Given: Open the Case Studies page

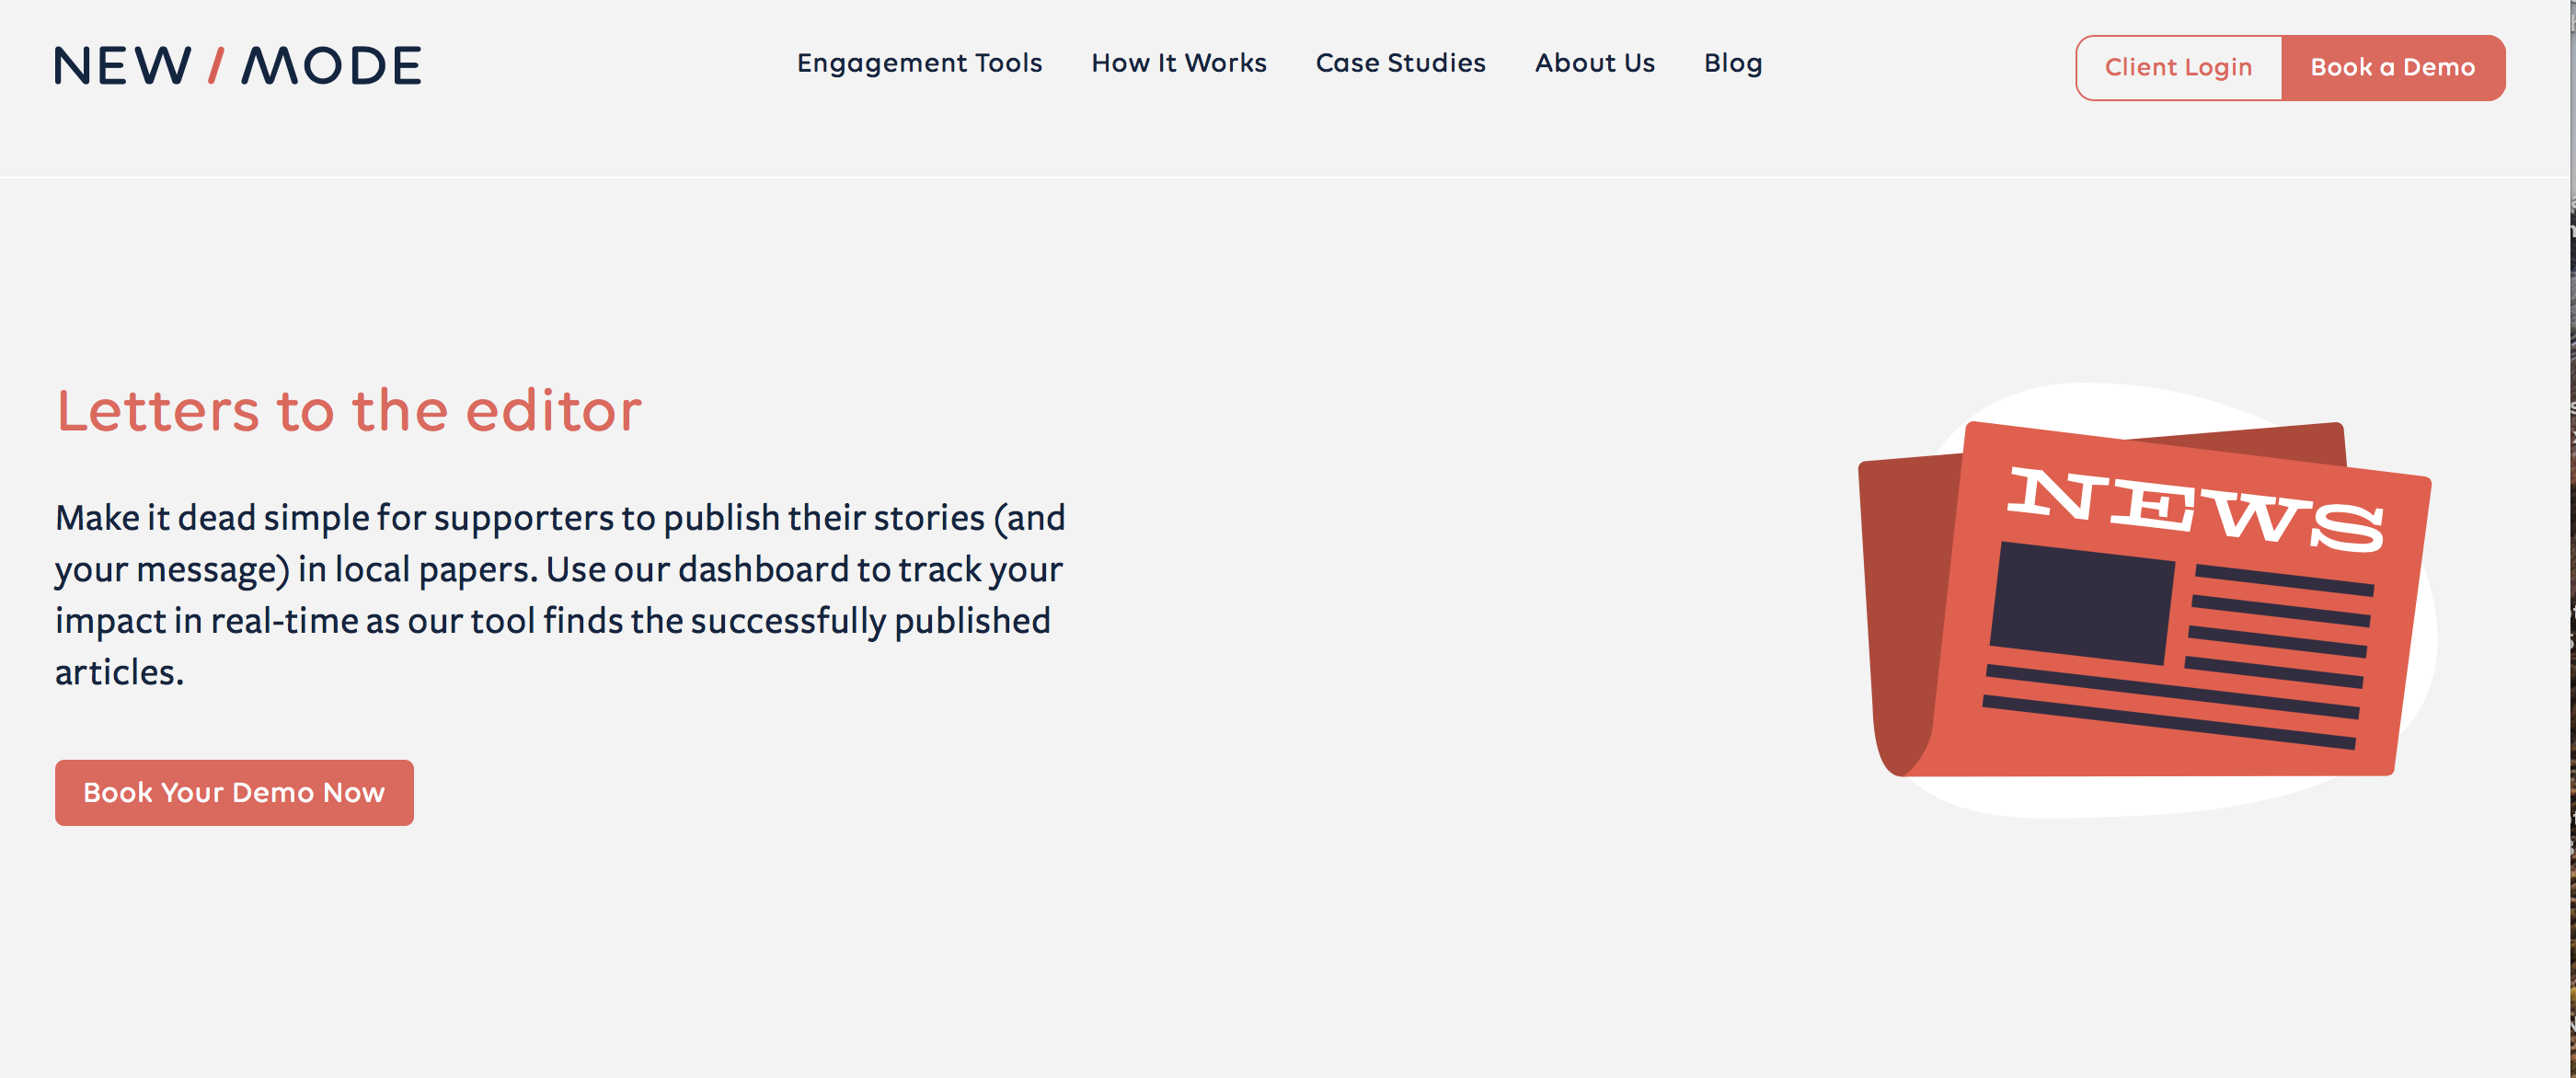Looking at the screenshot, I should (x=1400, y=63).
